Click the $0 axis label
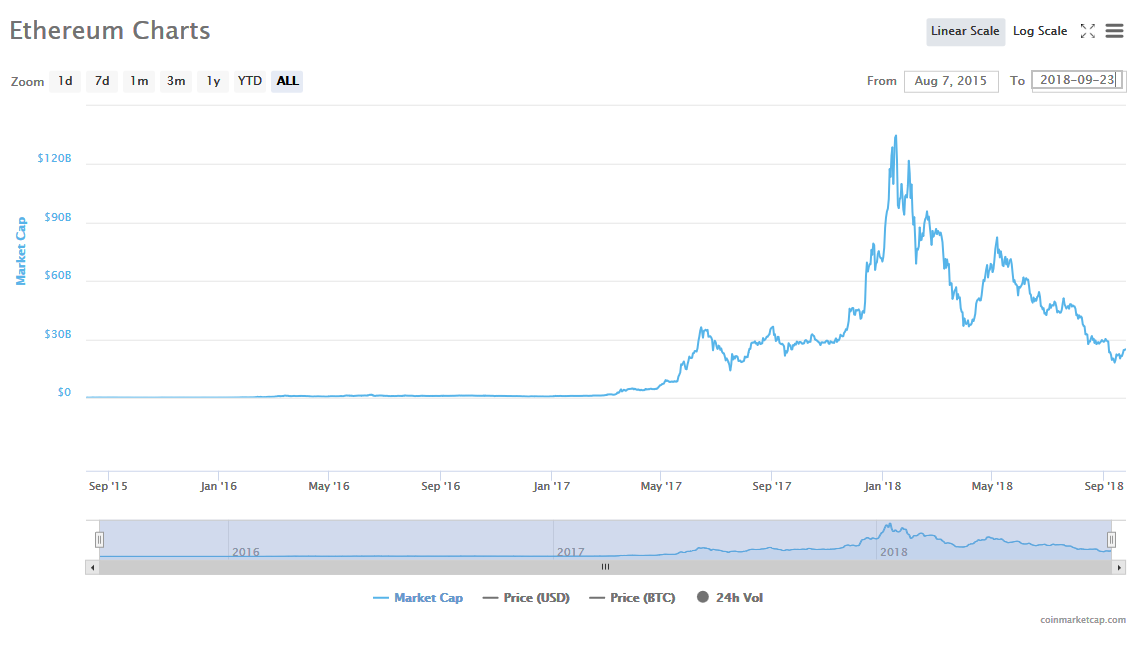 (64, 392)
